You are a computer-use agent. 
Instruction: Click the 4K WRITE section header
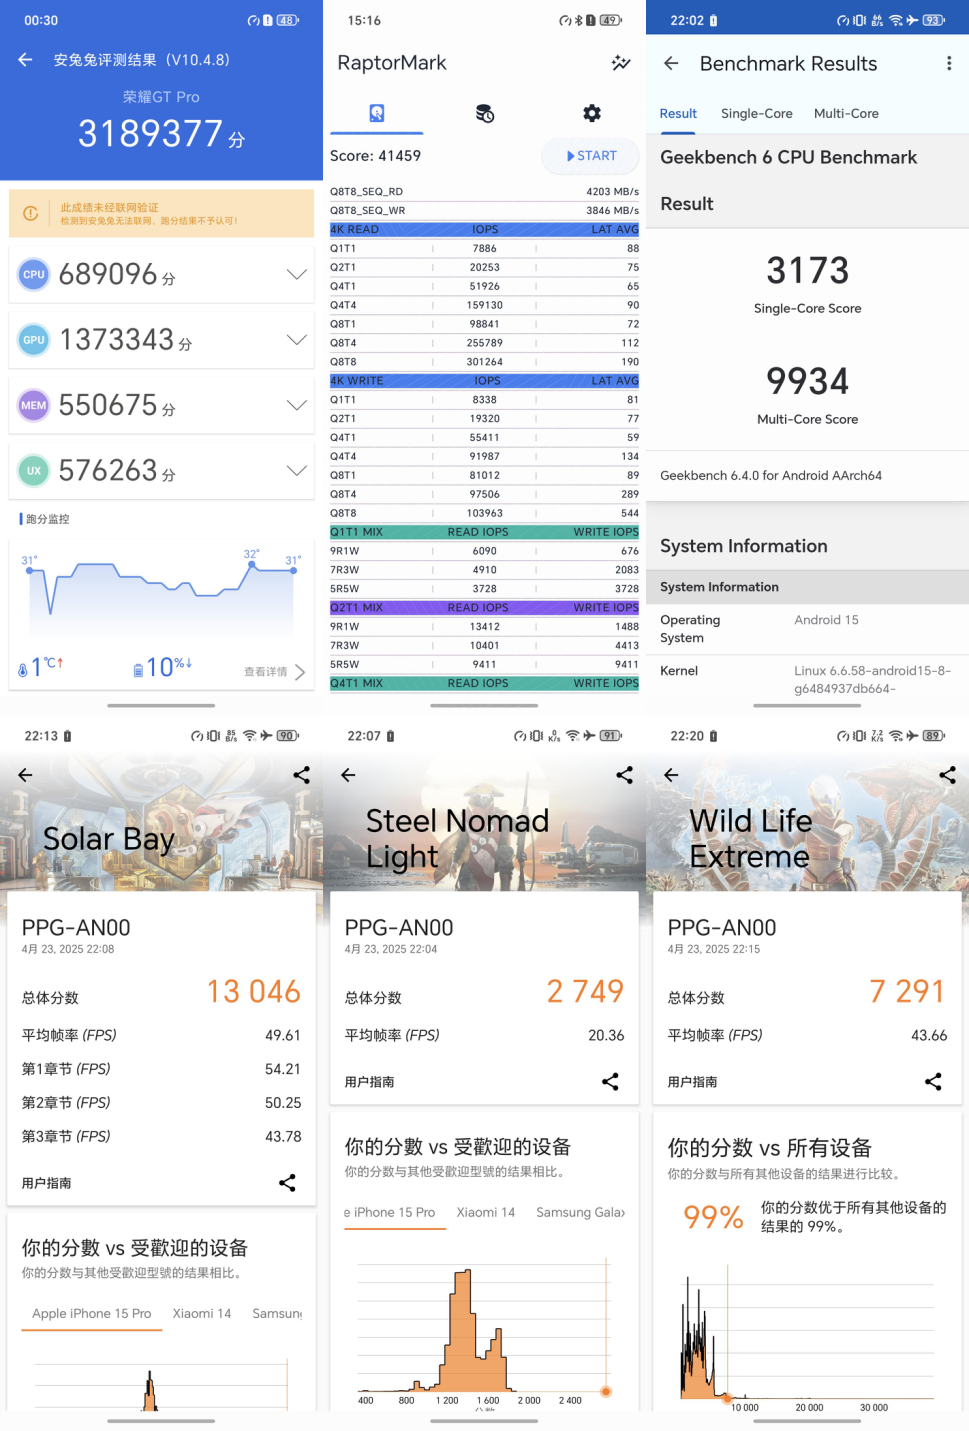click(x=485, y=381)
